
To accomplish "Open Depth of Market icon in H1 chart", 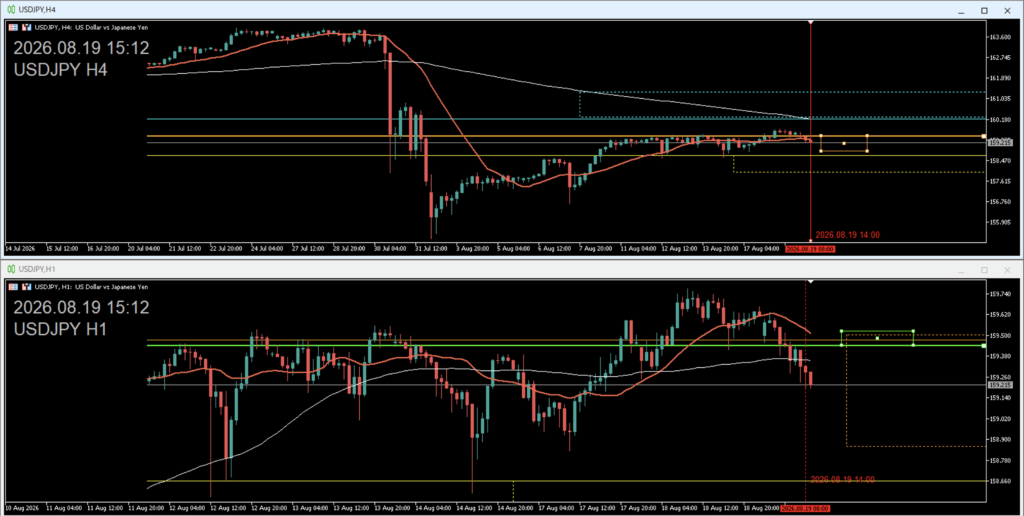I will [x=13, y=287].
